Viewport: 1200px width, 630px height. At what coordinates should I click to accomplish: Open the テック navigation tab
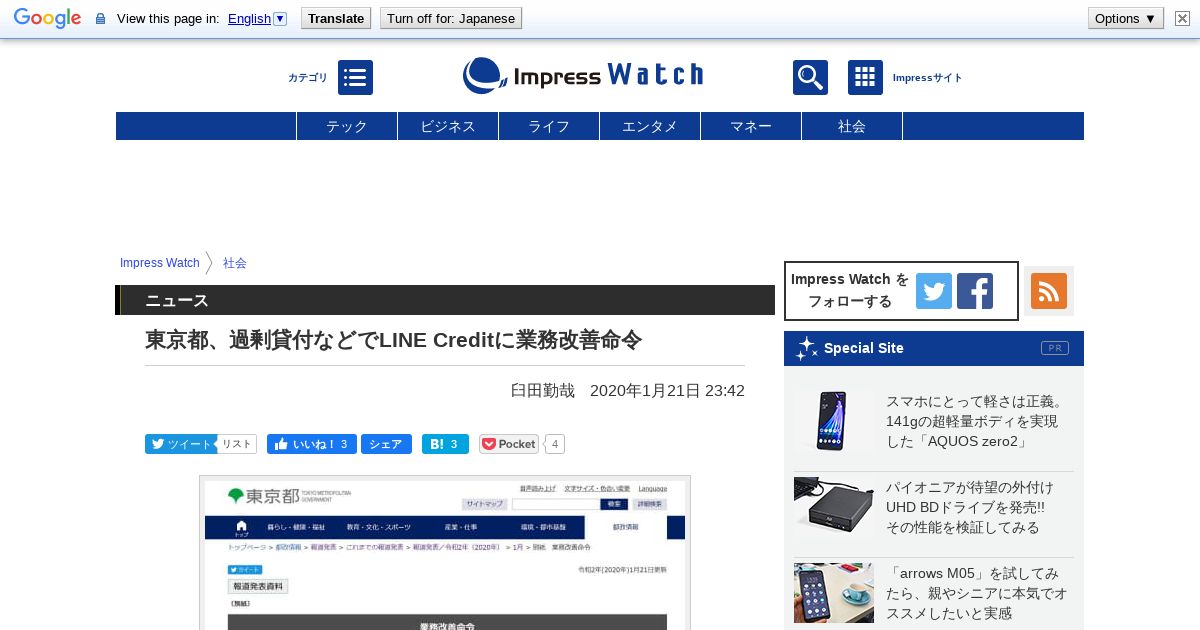[x=347, y=126]
